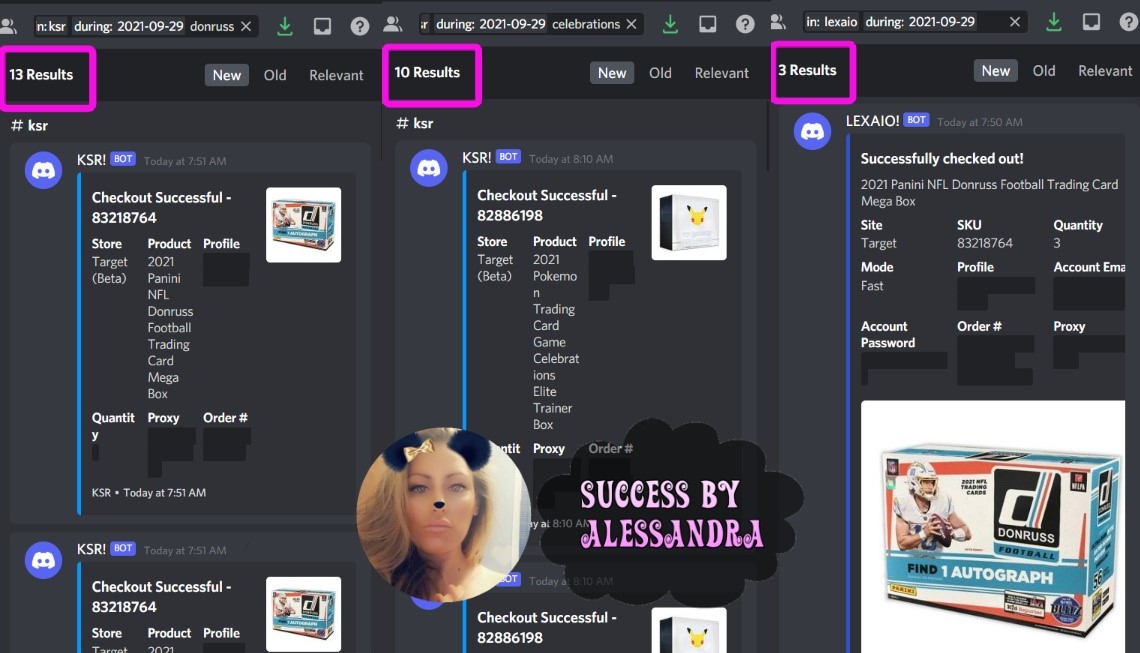Image resolution: width=1140 pixels, height=653 pixels.
Task: Click LEXAIO bot avatar
Action: tap(812, 131)
